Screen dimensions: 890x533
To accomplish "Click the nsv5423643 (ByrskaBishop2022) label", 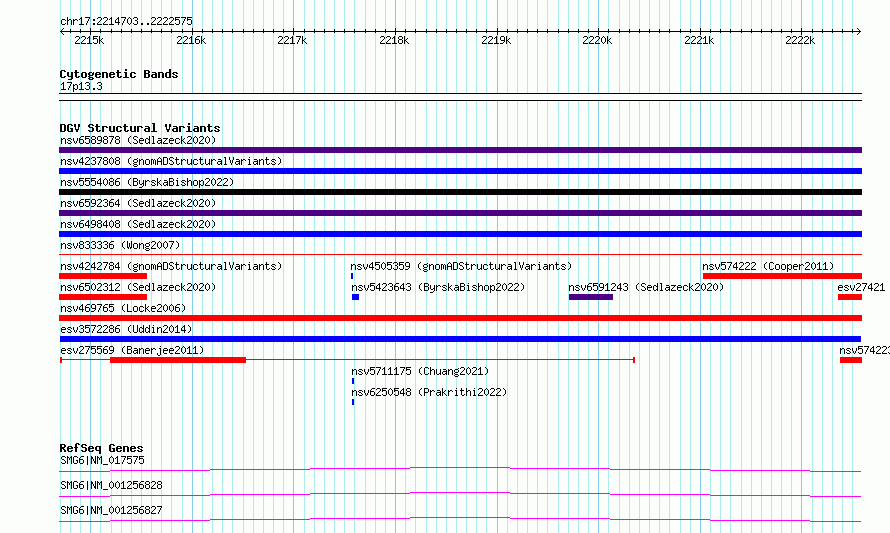I will [438, 287].
